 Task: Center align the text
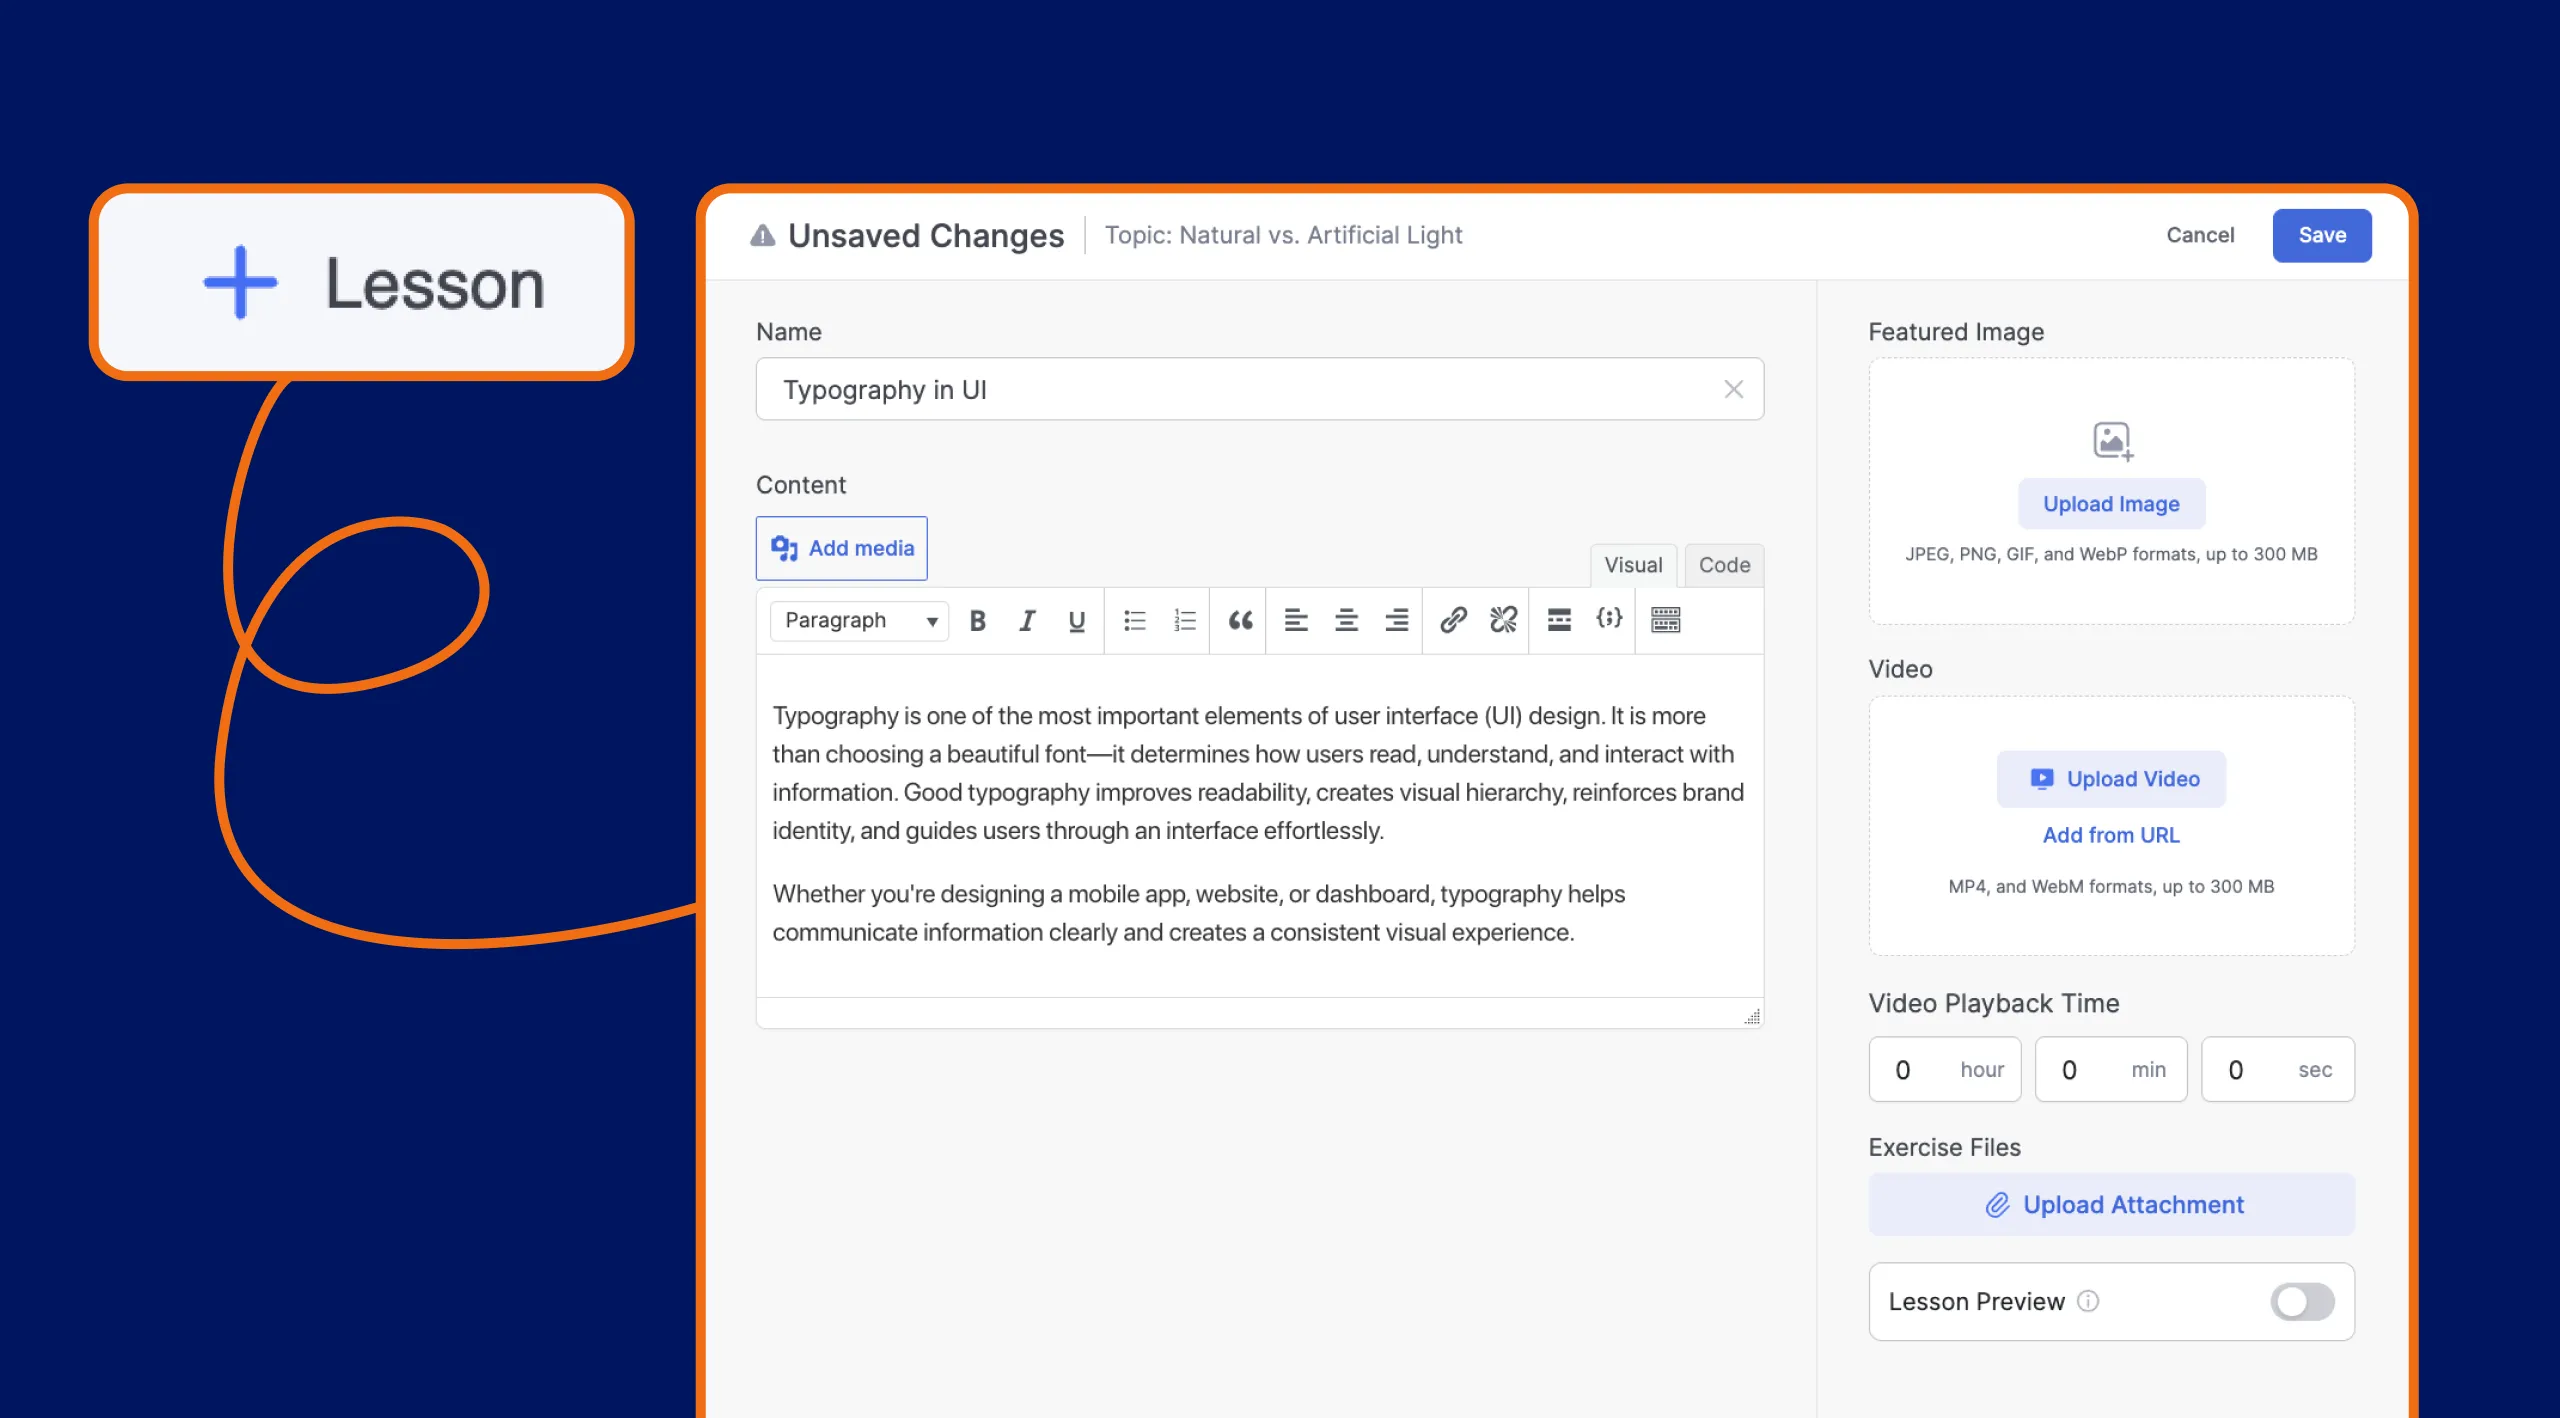(1346, 621)
